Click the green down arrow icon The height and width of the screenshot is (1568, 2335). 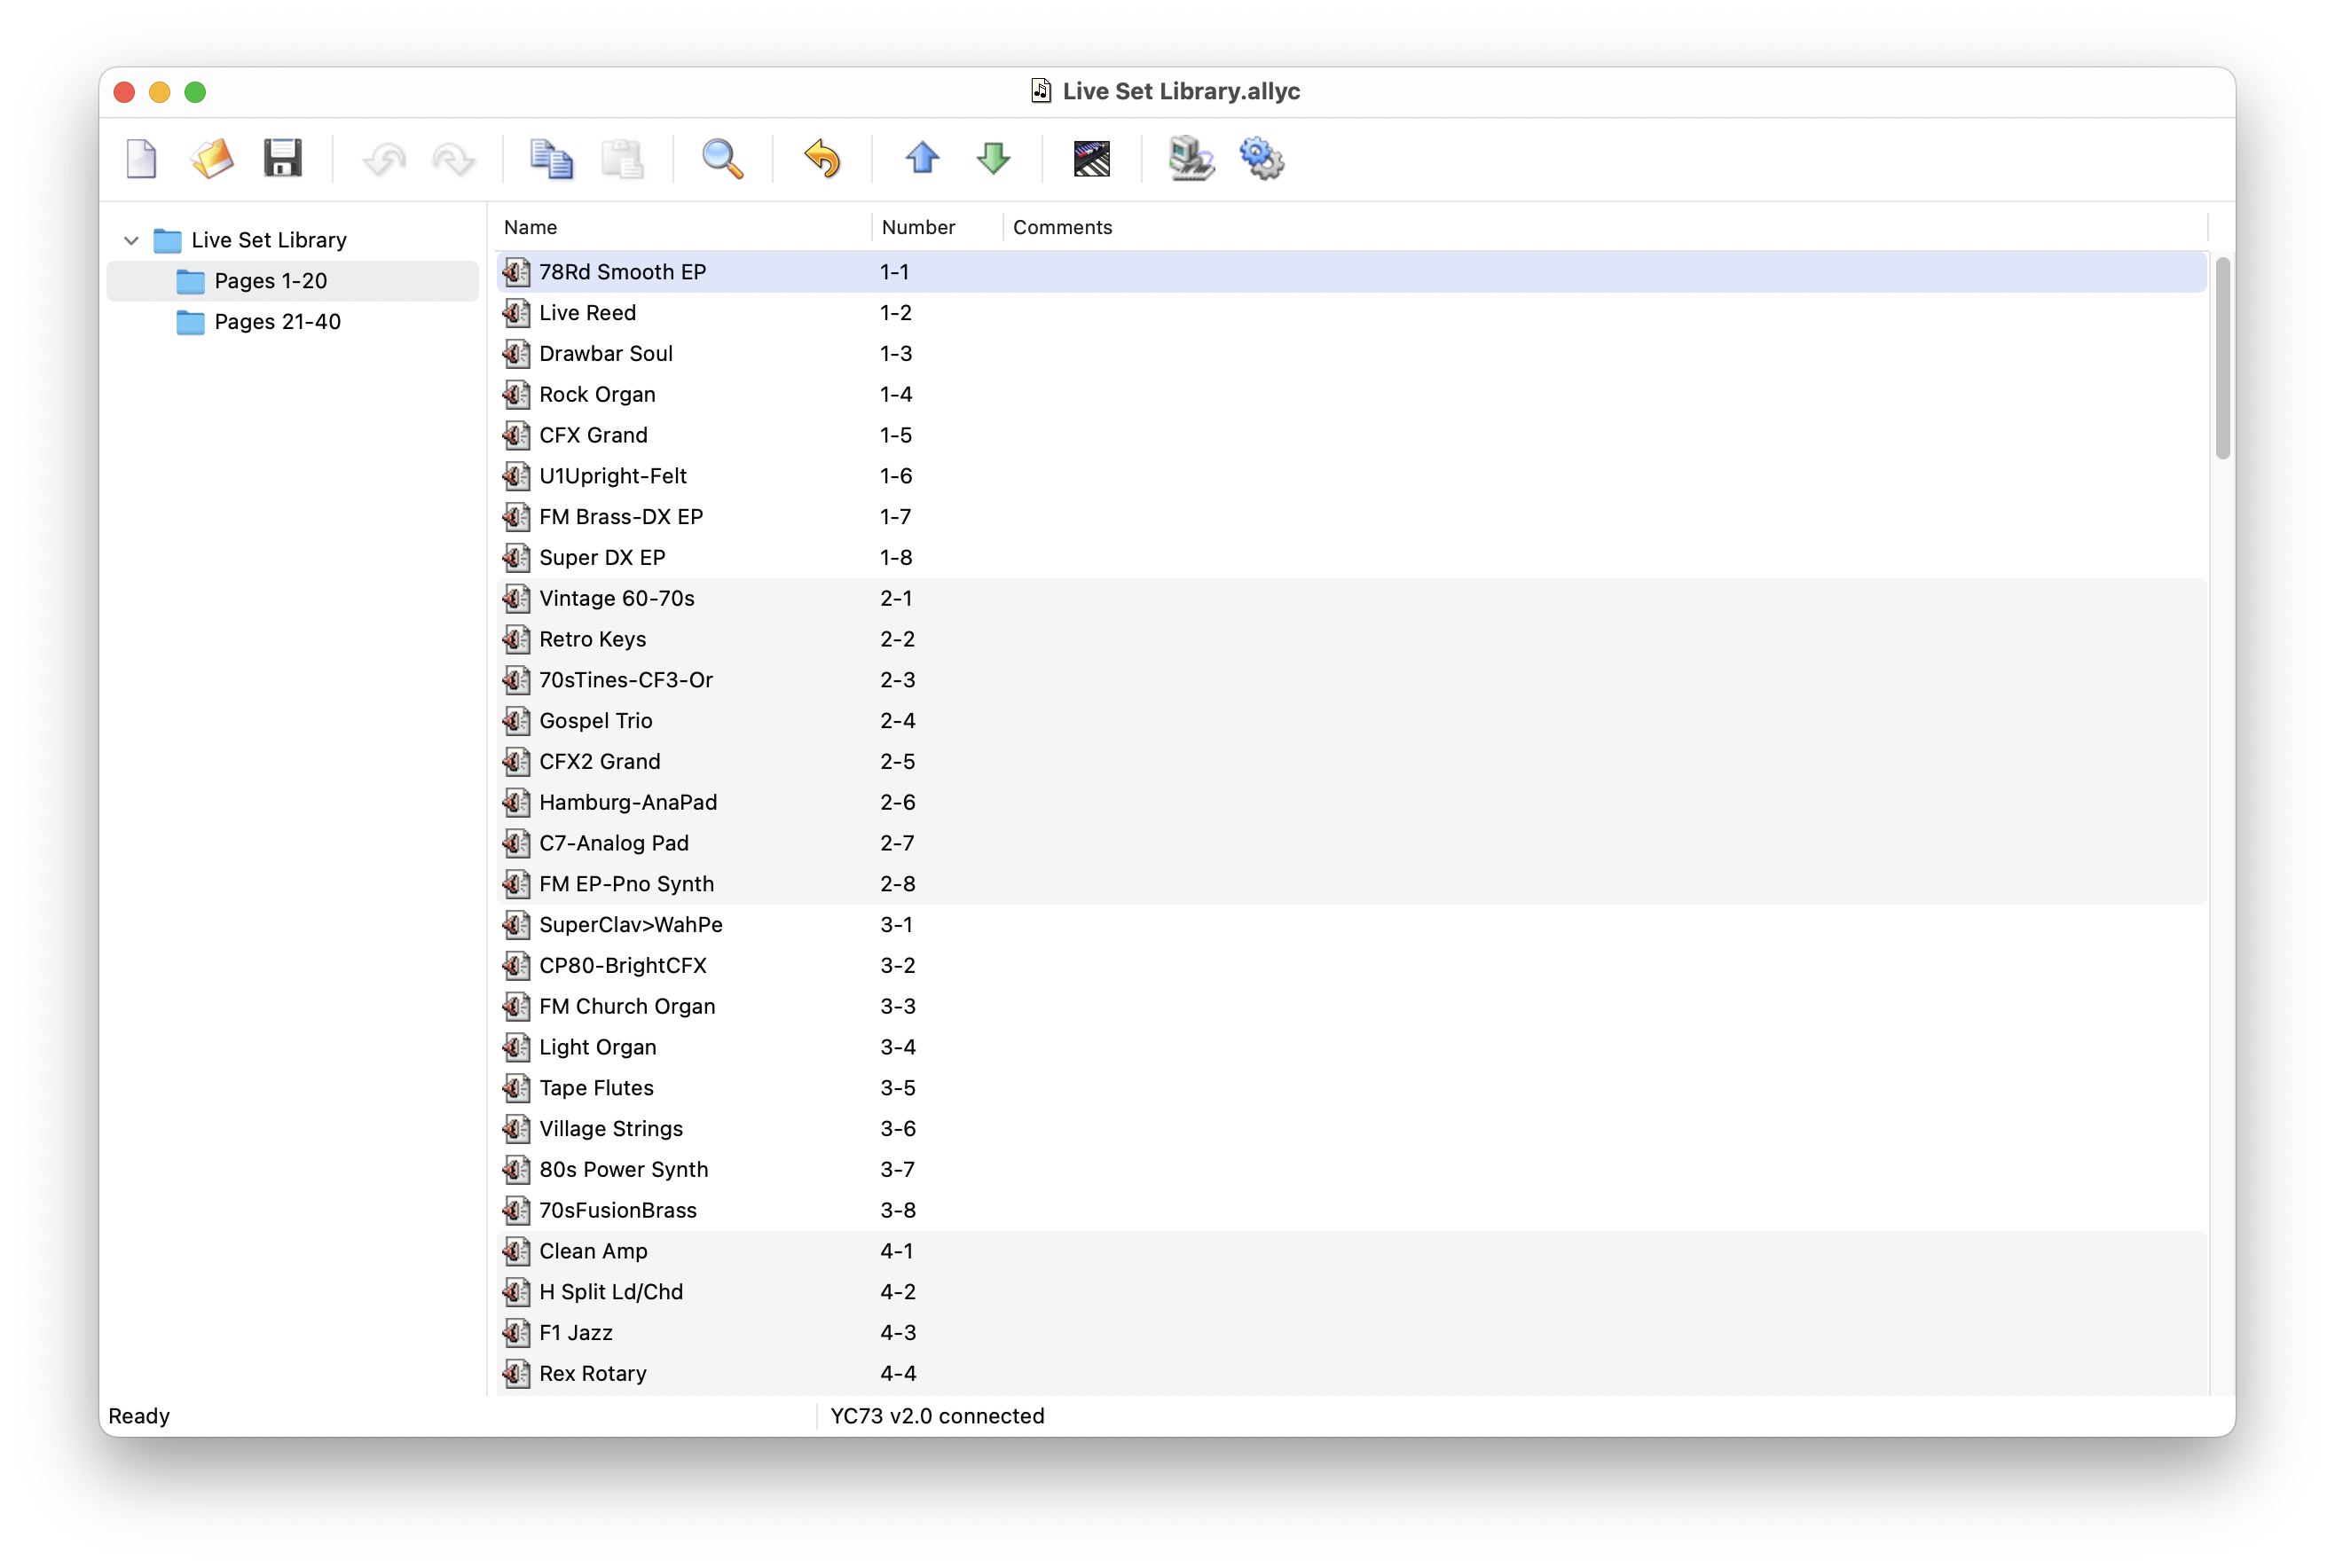click(x=993, y=158)
